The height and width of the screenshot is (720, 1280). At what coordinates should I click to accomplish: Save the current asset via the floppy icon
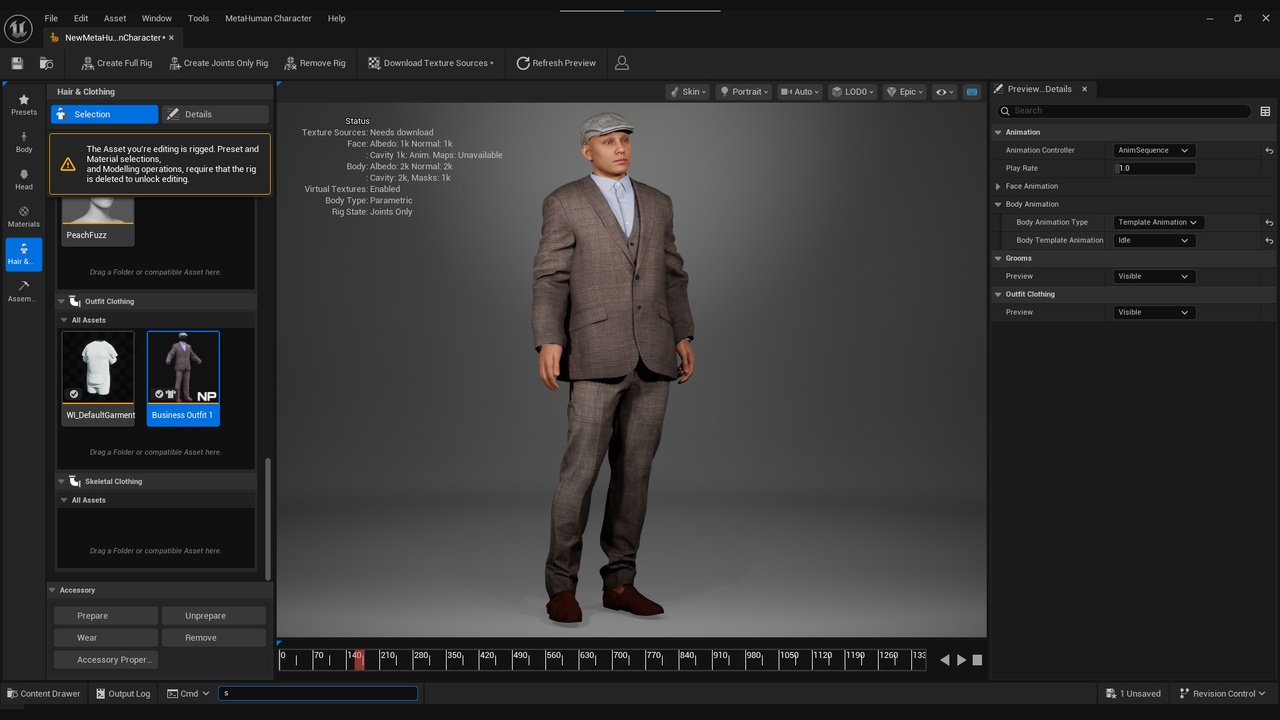tap(17, 63)
